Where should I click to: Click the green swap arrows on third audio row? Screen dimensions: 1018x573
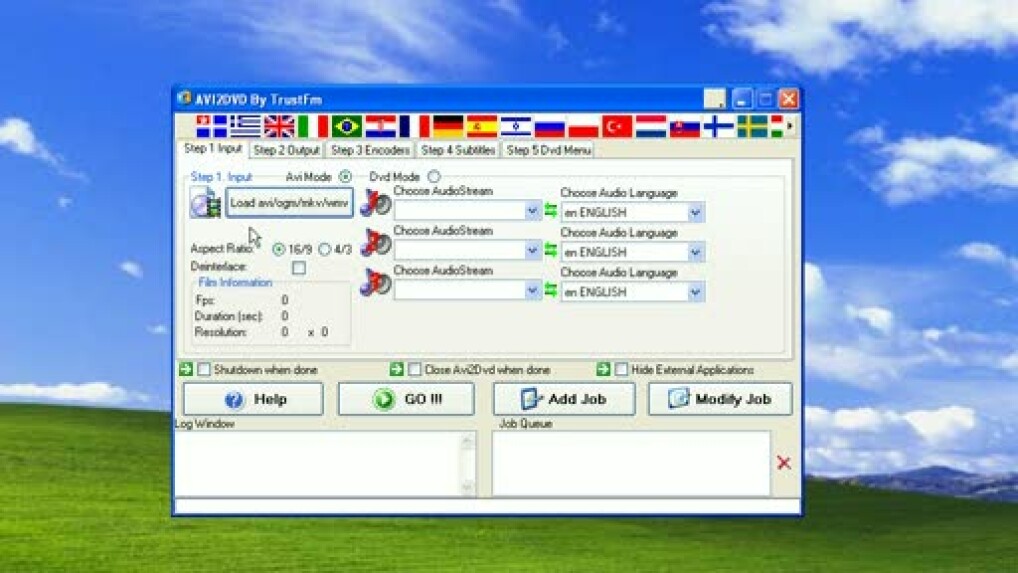coord(550,291)
